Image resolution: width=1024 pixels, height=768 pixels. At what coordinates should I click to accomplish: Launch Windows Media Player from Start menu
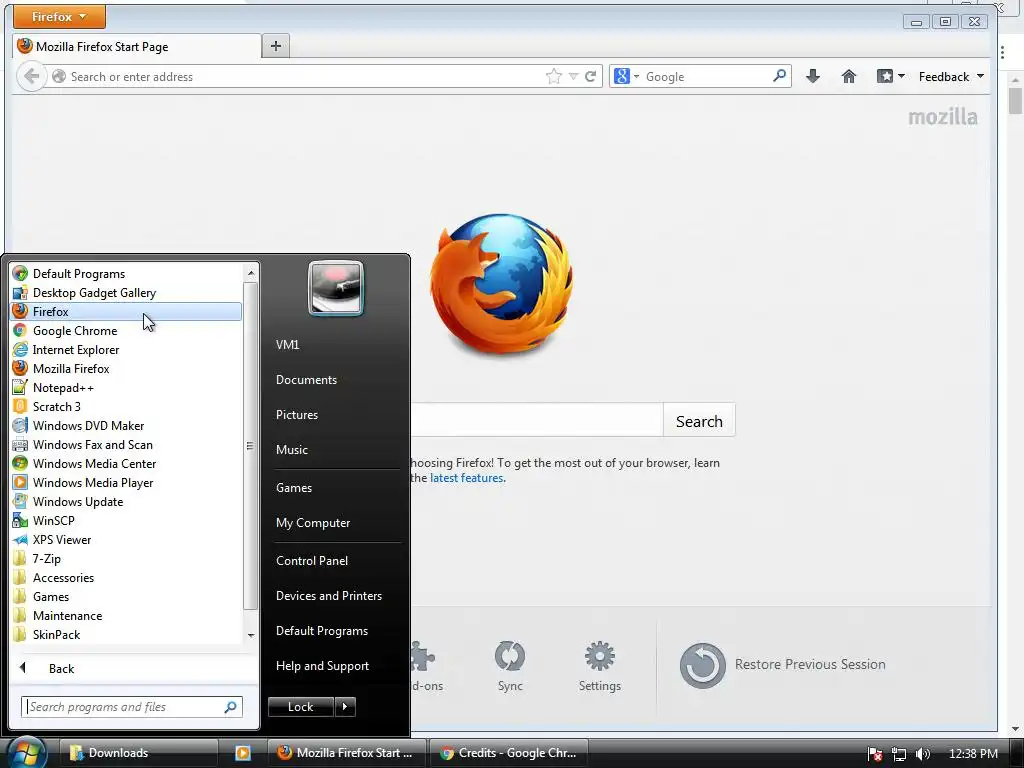click(x=127, y=482)
